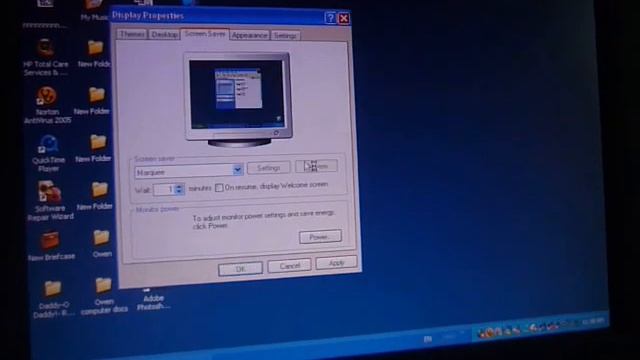Viewport: 640px width, 360px height.
Task: Click the screen saver monitor preview image
Action: [238, 99]
